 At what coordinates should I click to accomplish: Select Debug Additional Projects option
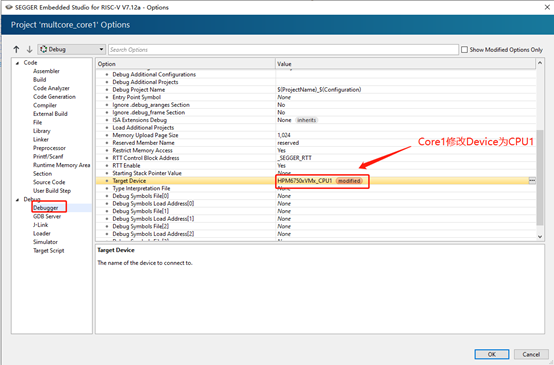tap(145, 82)
